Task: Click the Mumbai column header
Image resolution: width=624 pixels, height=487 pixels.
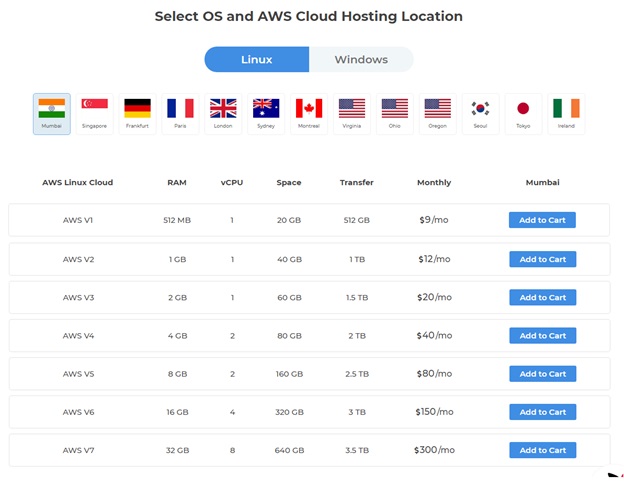Action: click(x=542, y=183)
